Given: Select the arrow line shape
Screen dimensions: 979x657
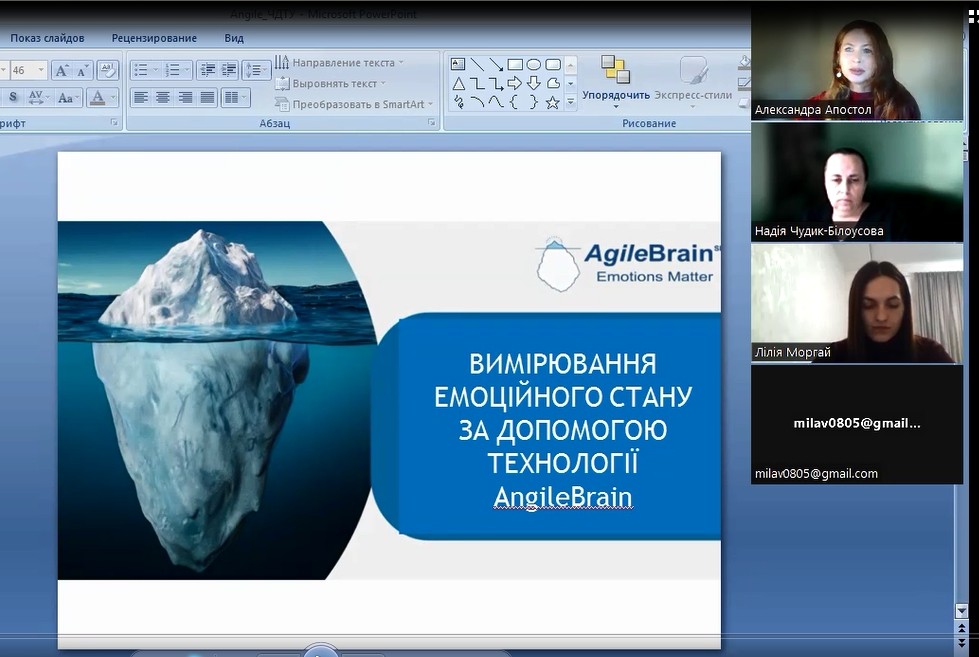Looking at the screenshot, I should [496, 64].
